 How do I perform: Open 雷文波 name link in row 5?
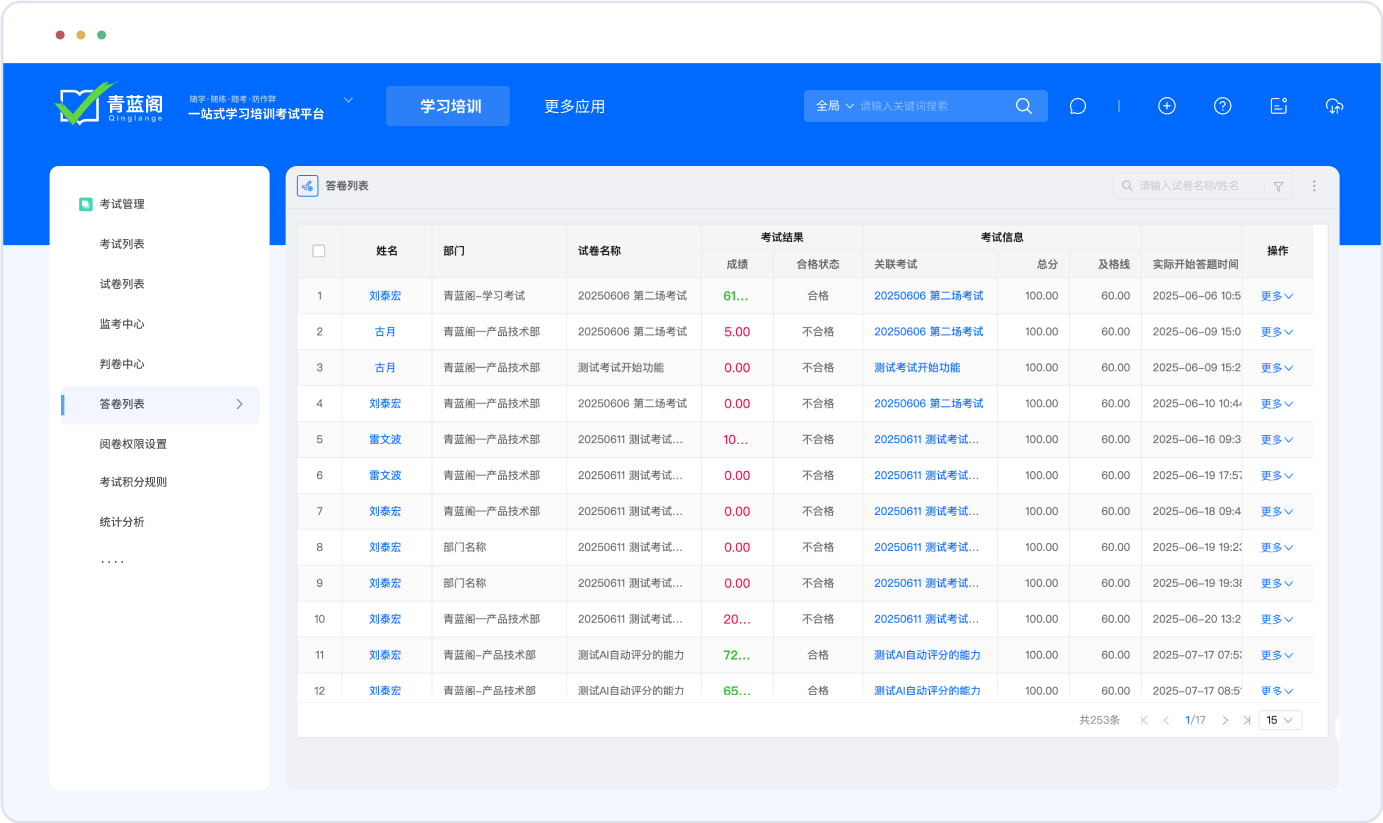click(385, 440)
